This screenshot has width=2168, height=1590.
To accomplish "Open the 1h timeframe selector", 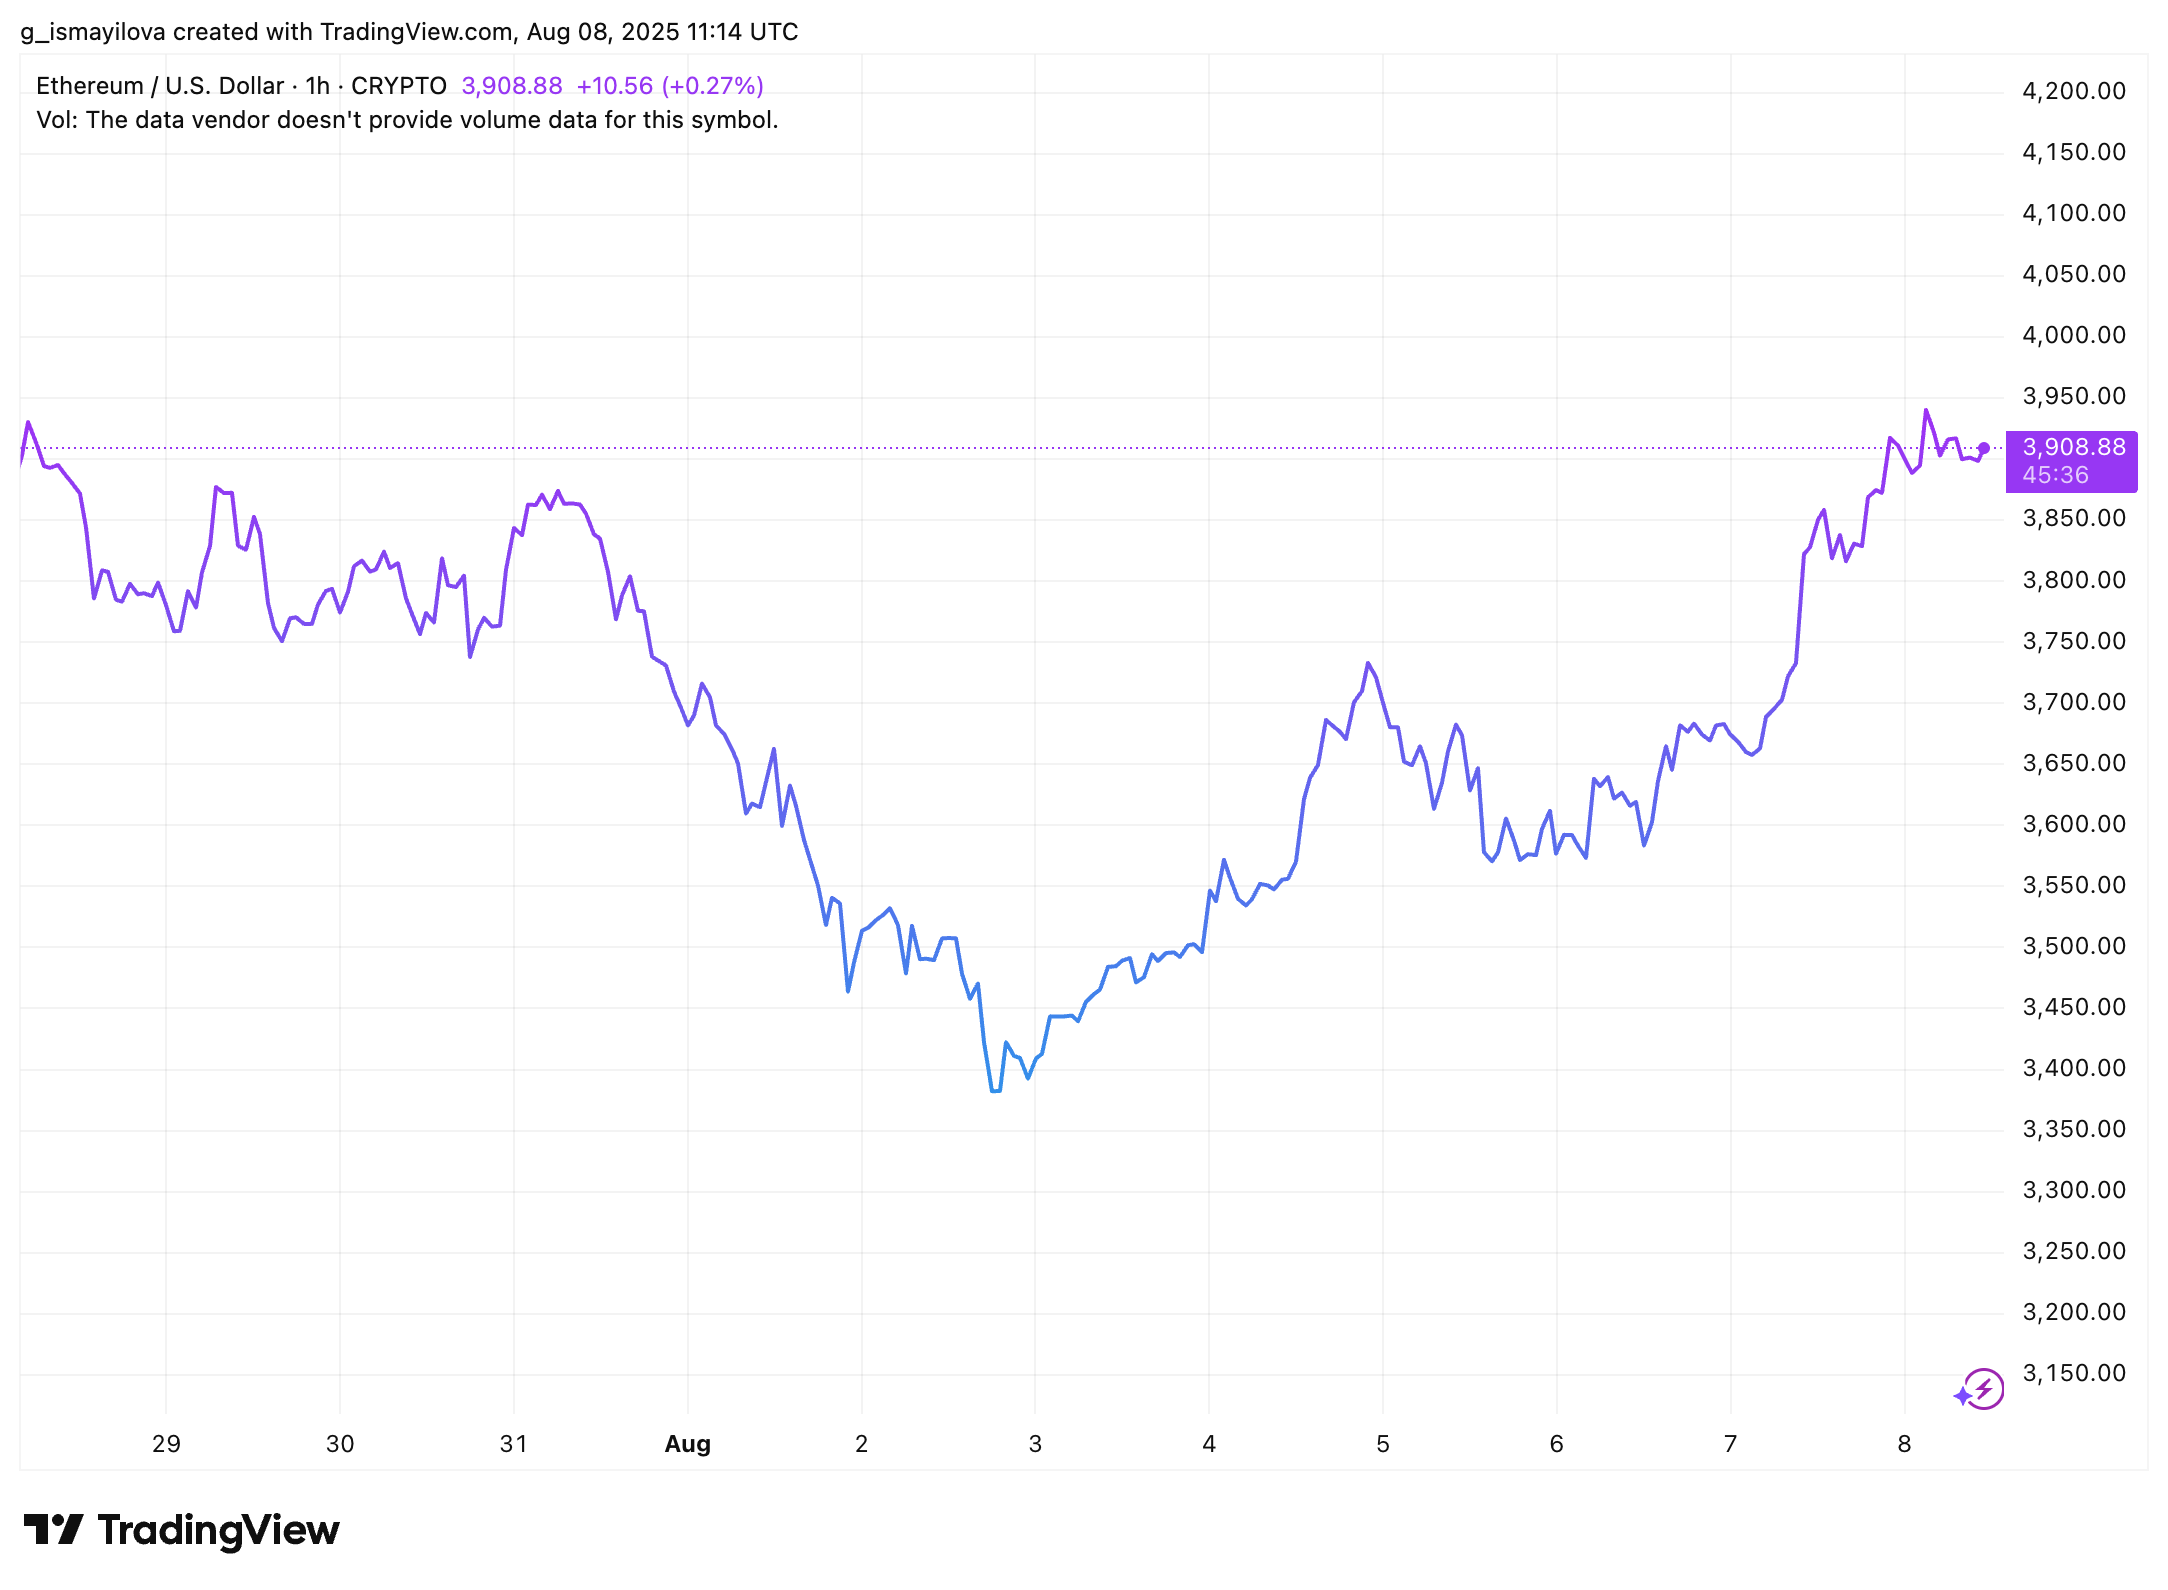I will click(317, 86).
